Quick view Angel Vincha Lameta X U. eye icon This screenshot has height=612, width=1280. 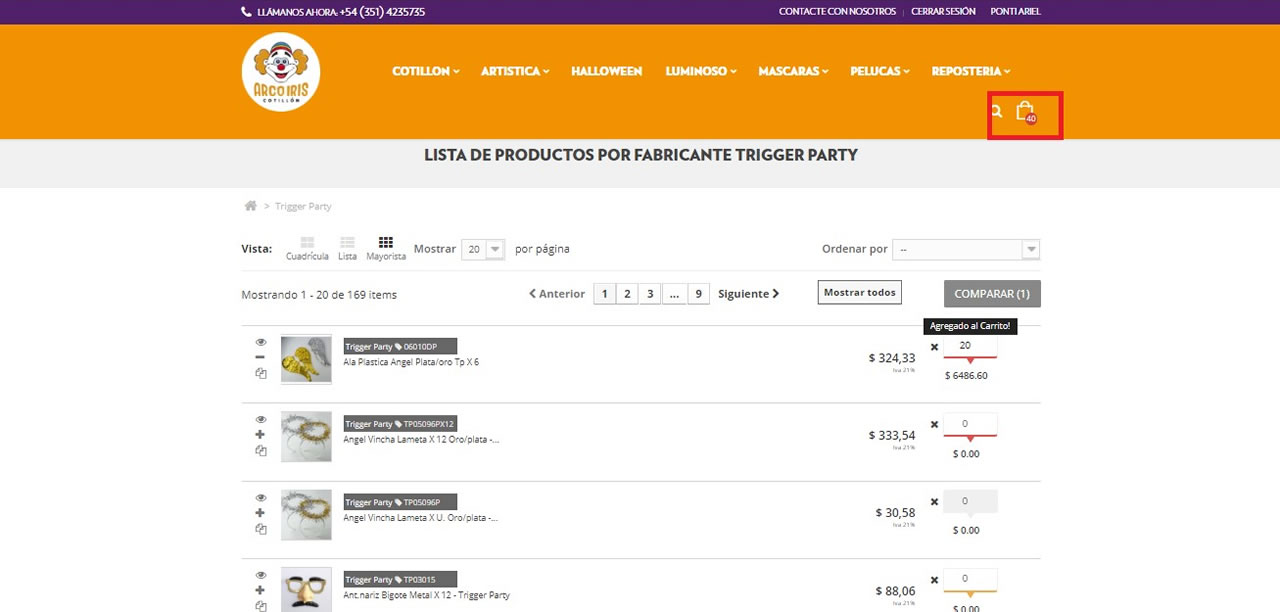[x=261, y=498]
